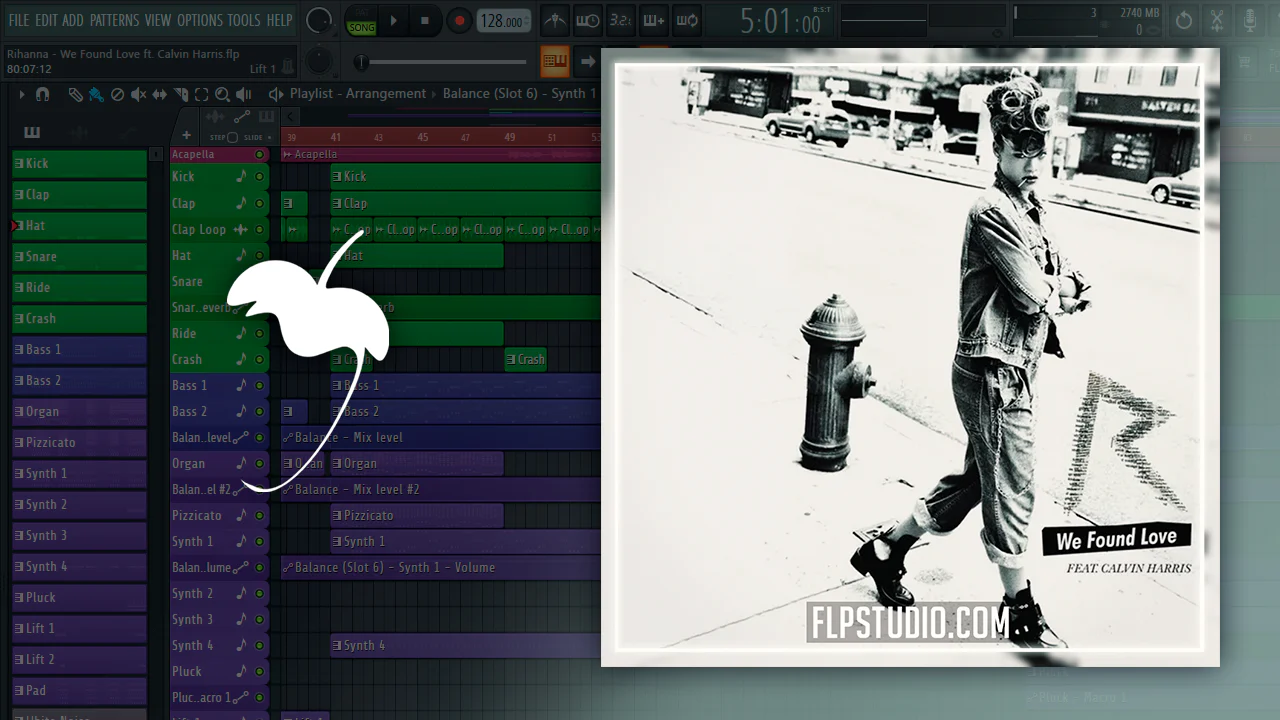This screenshot has height=720, width=1280.
Task: Open the playlist options arrow menu
Action: click(21, 94)
